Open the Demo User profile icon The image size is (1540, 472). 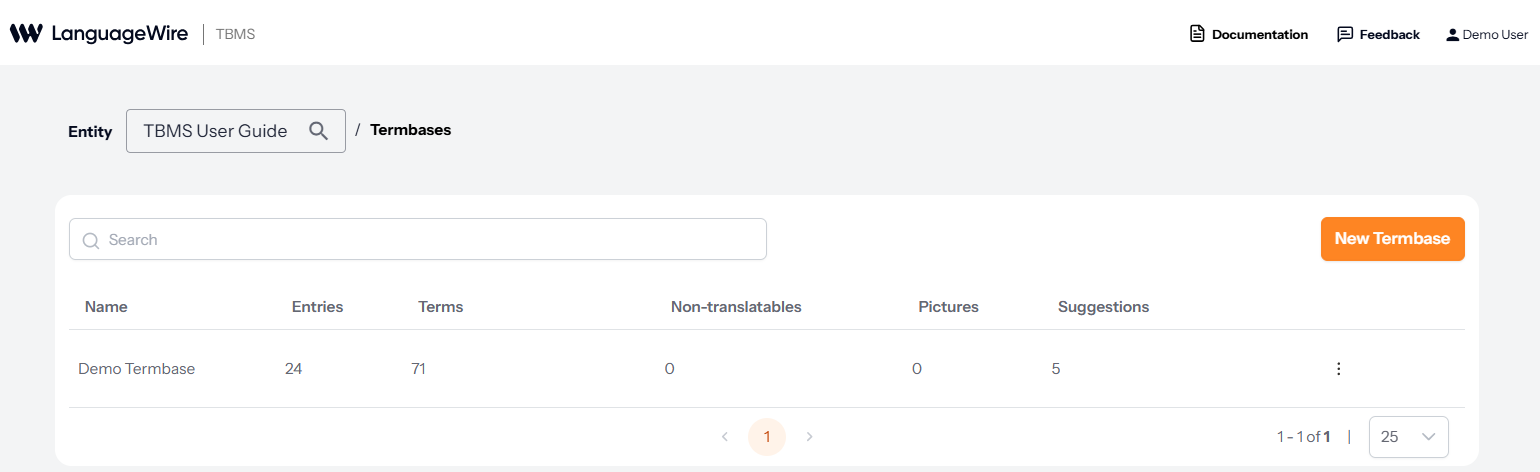coord(1452,34)
